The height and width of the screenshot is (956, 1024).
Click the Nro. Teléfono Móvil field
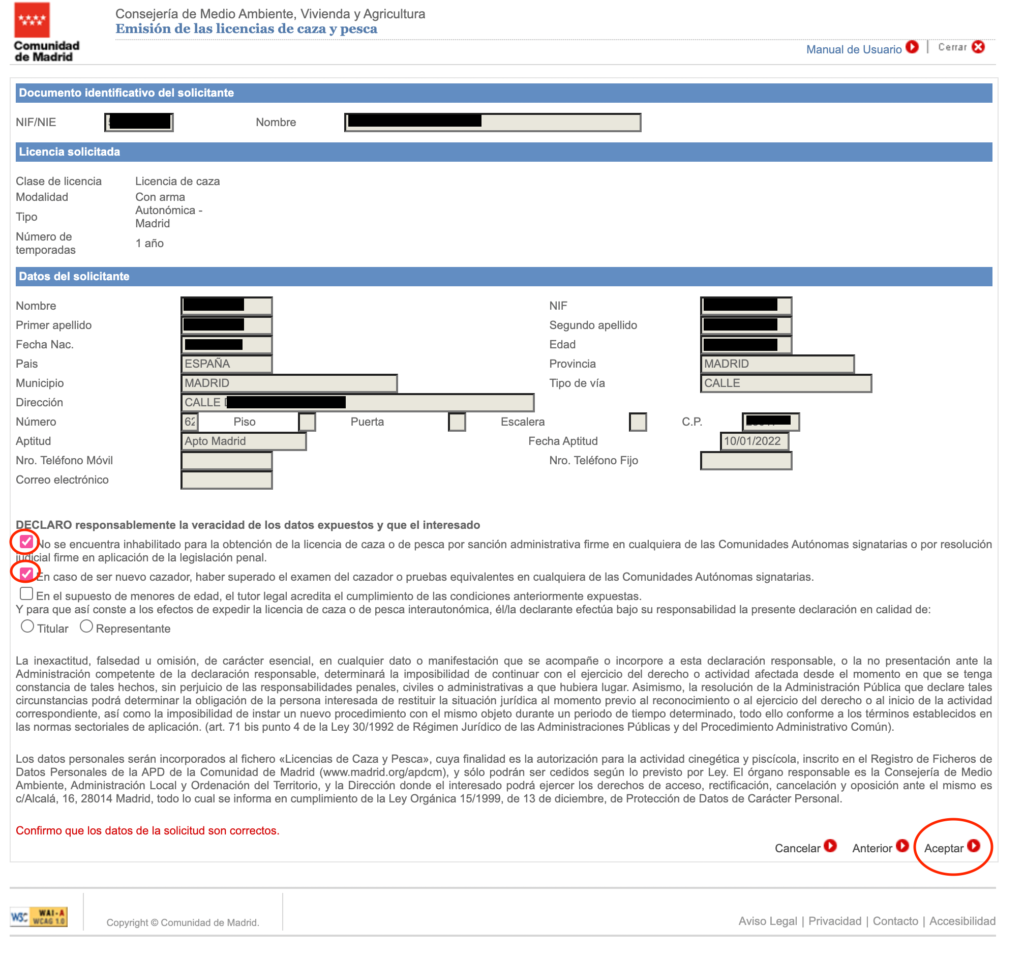point(226,460)
